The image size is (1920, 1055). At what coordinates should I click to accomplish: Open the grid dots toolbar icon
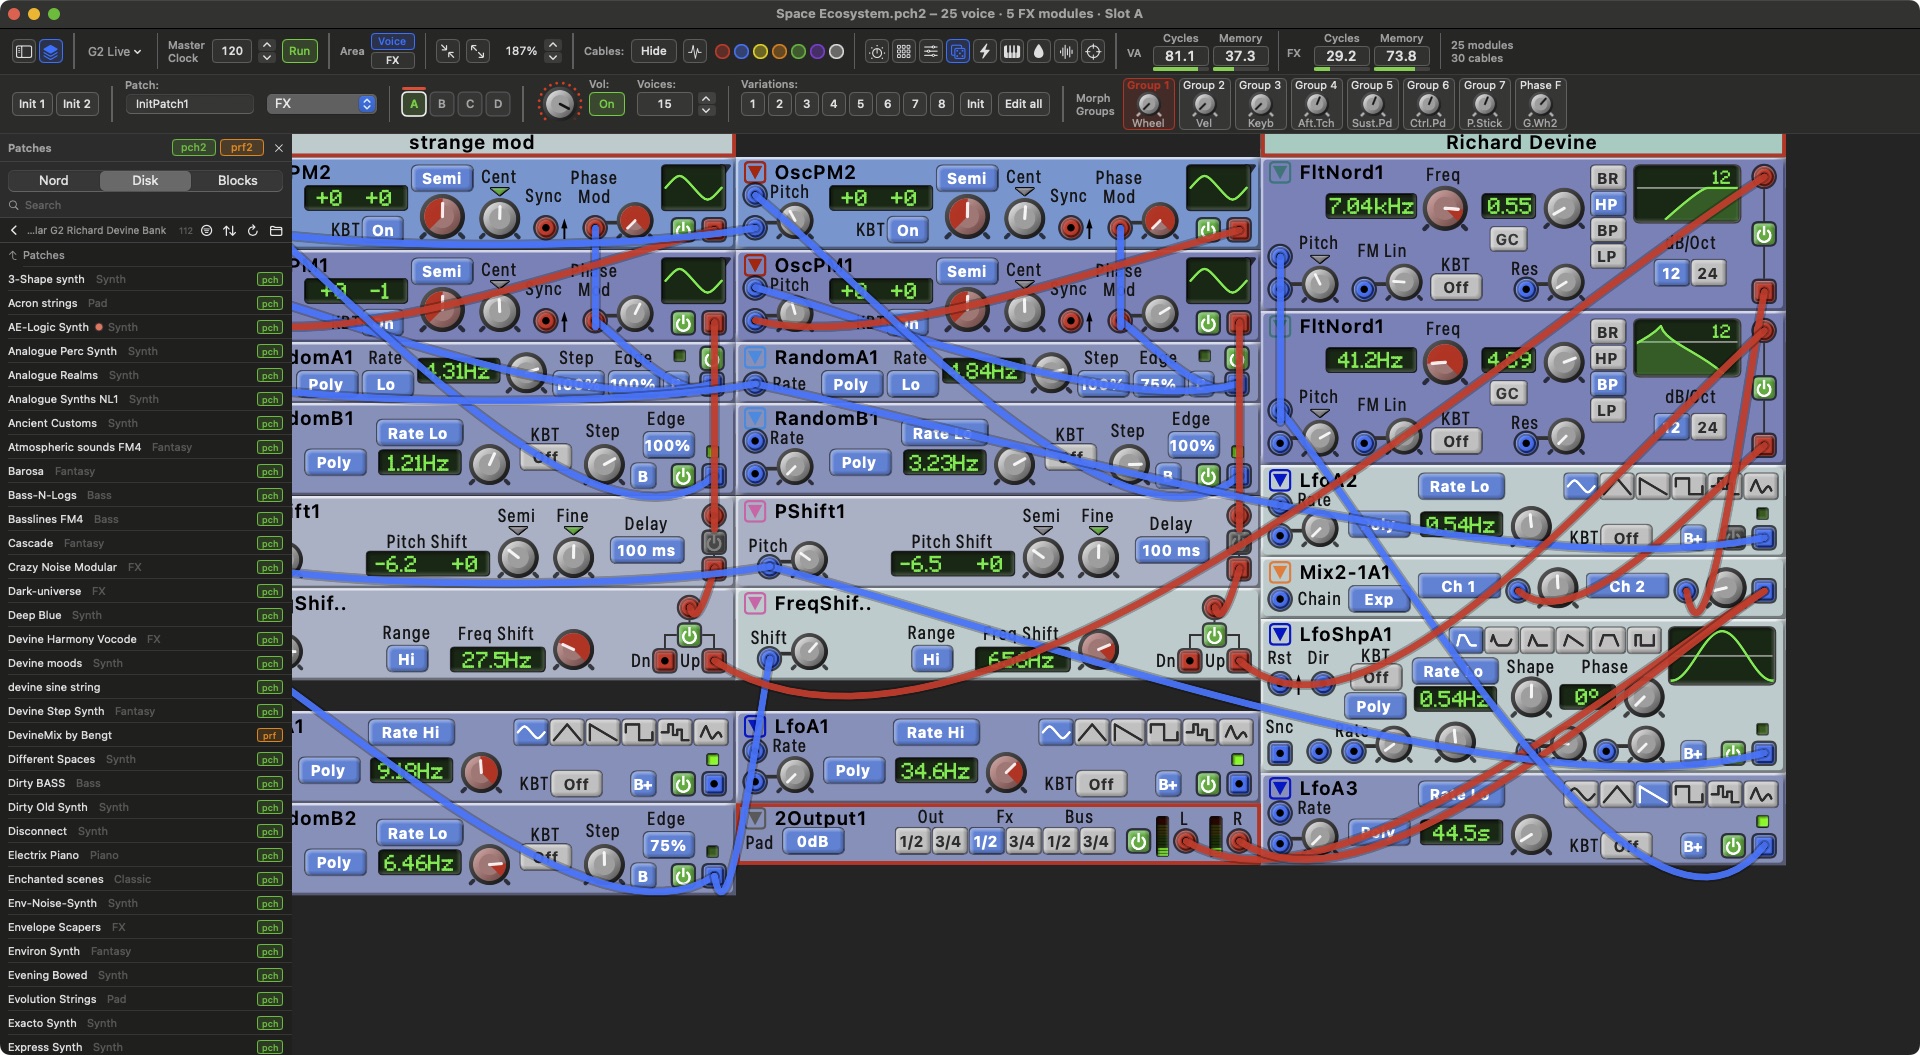[904, 51]
